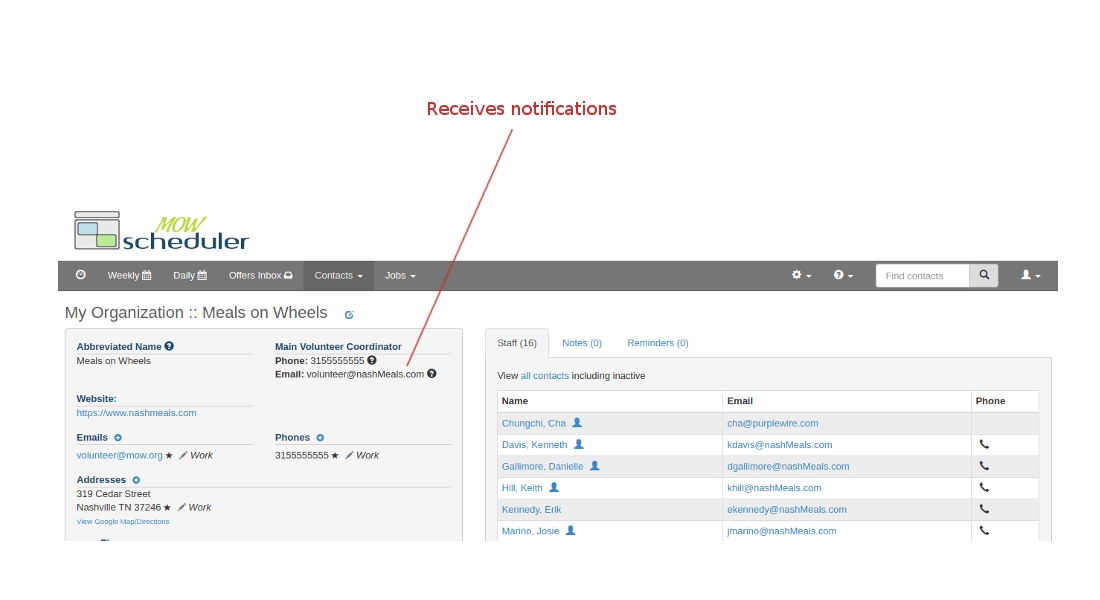Image resolution: width=1100 pixels, height=600 pixels.
Task: Show help for Abbreviated Name
Action: [169, 346]
